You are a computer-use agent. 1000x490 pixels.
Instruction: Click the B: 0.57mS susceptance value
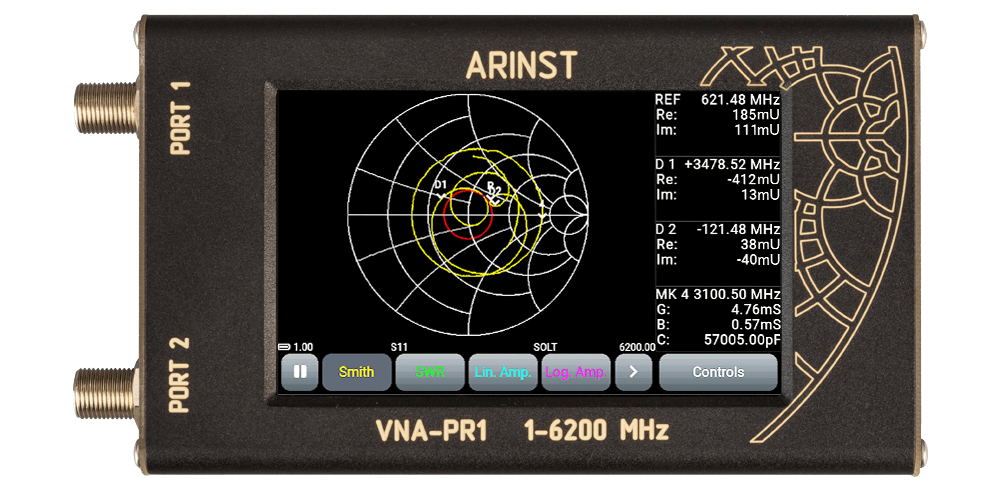(x=717, y=325)
